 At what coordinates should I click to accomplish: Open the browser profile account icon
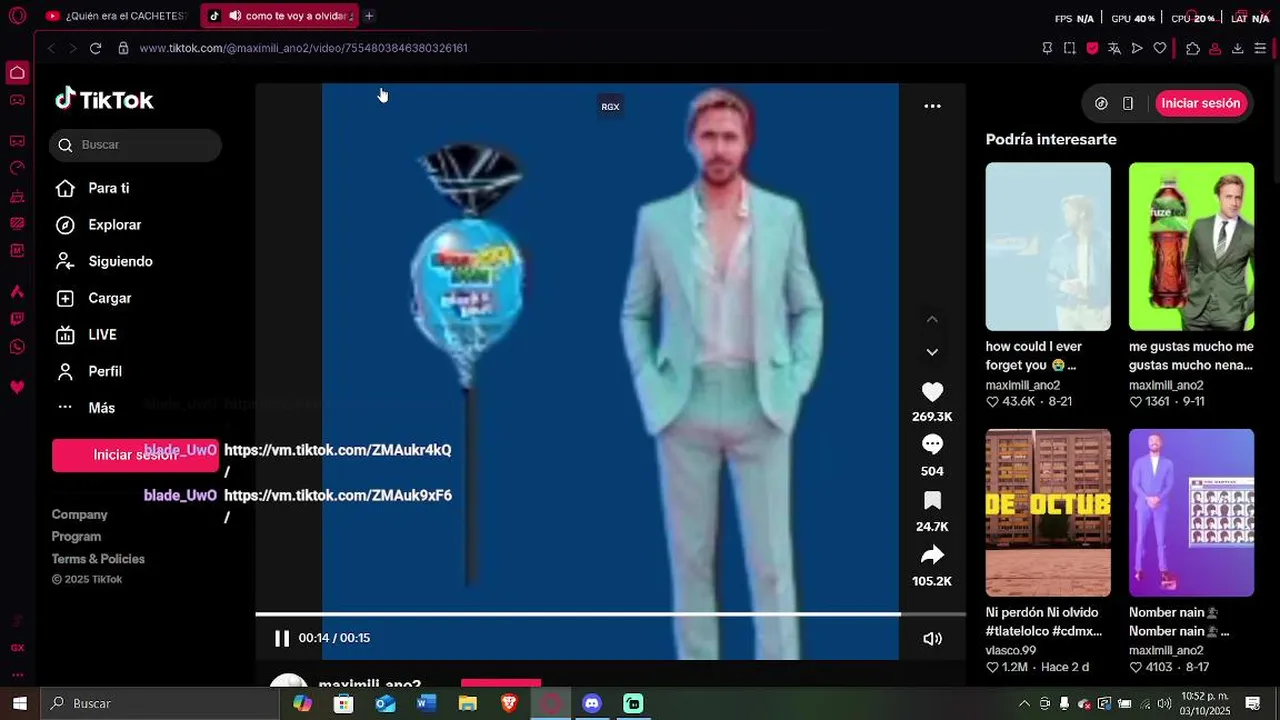1215,48
